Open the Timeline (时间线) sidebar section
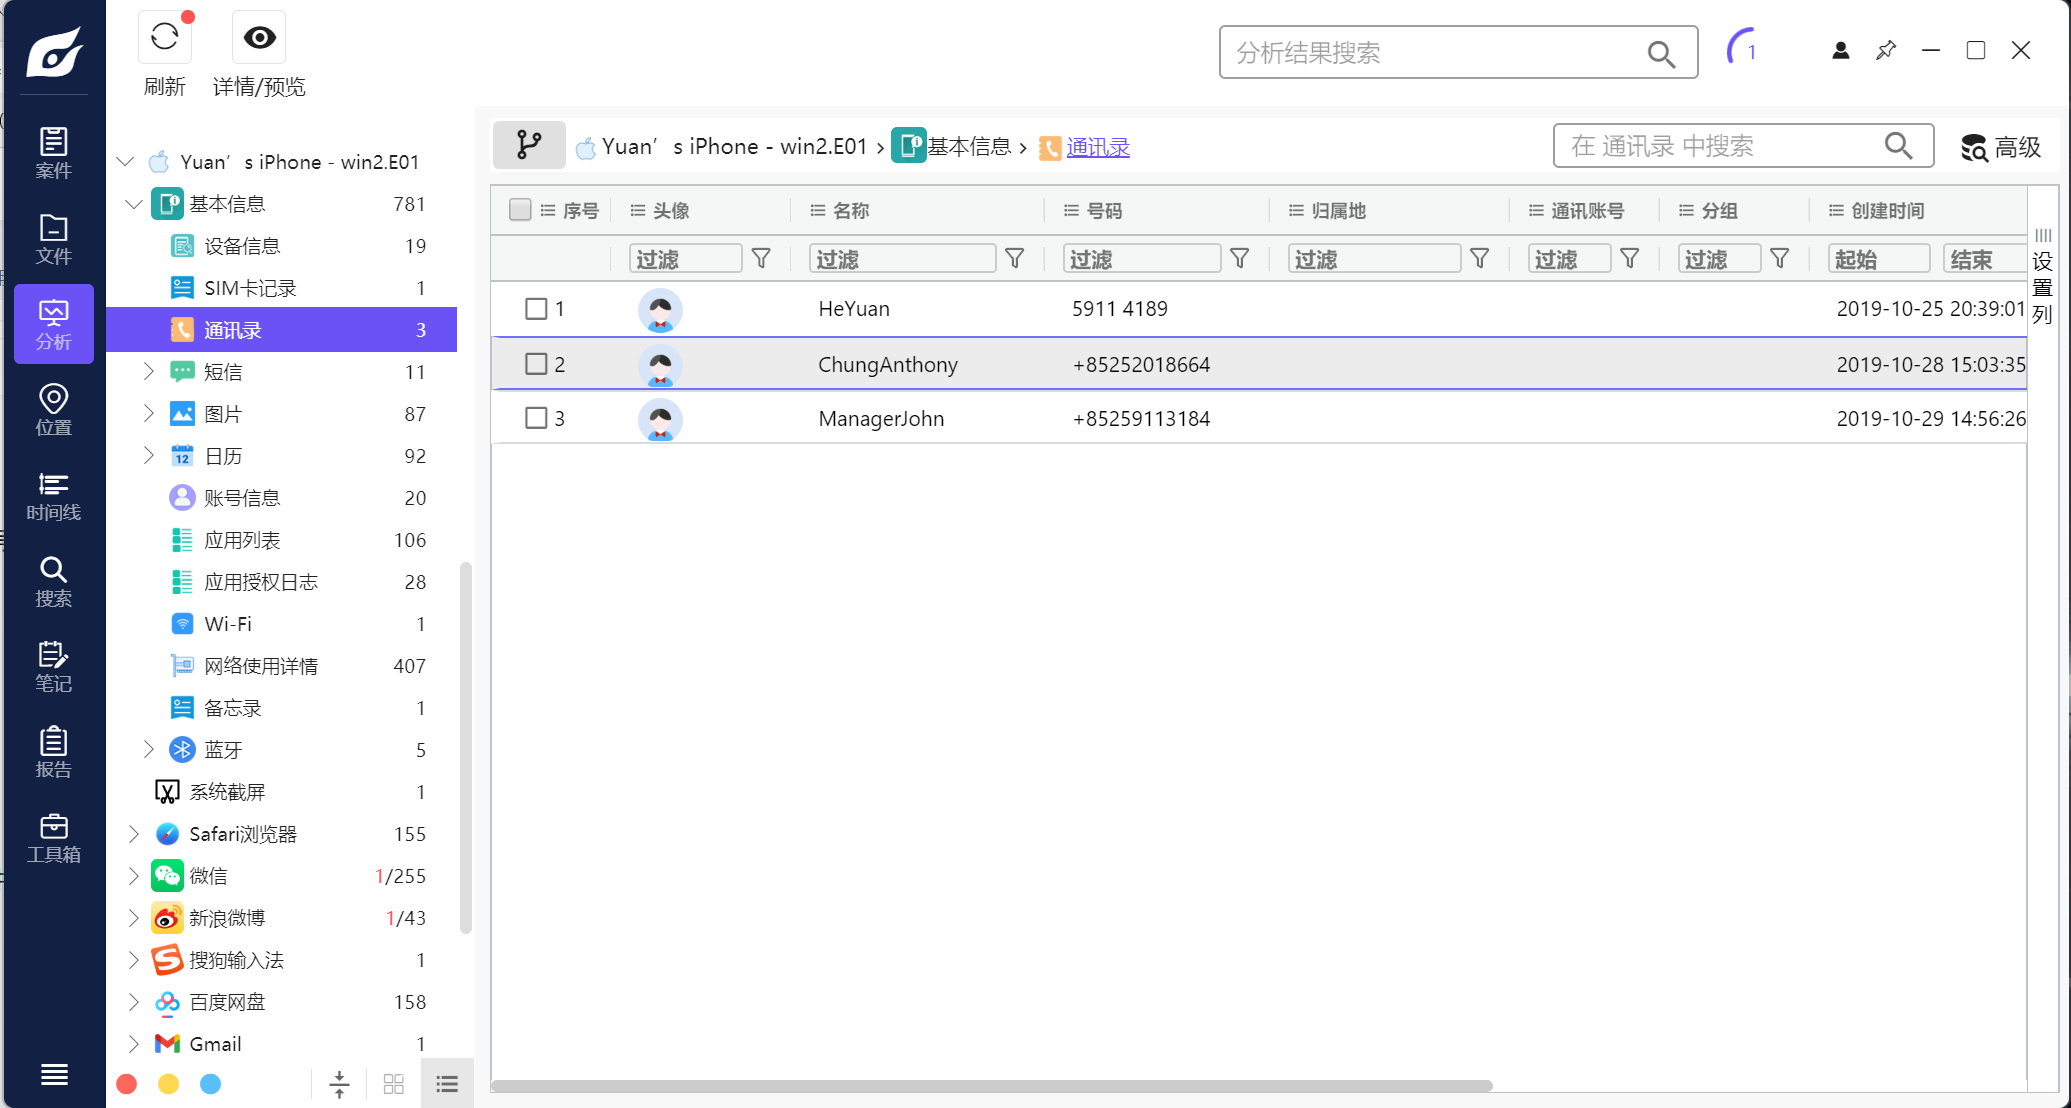 (53, 497)
